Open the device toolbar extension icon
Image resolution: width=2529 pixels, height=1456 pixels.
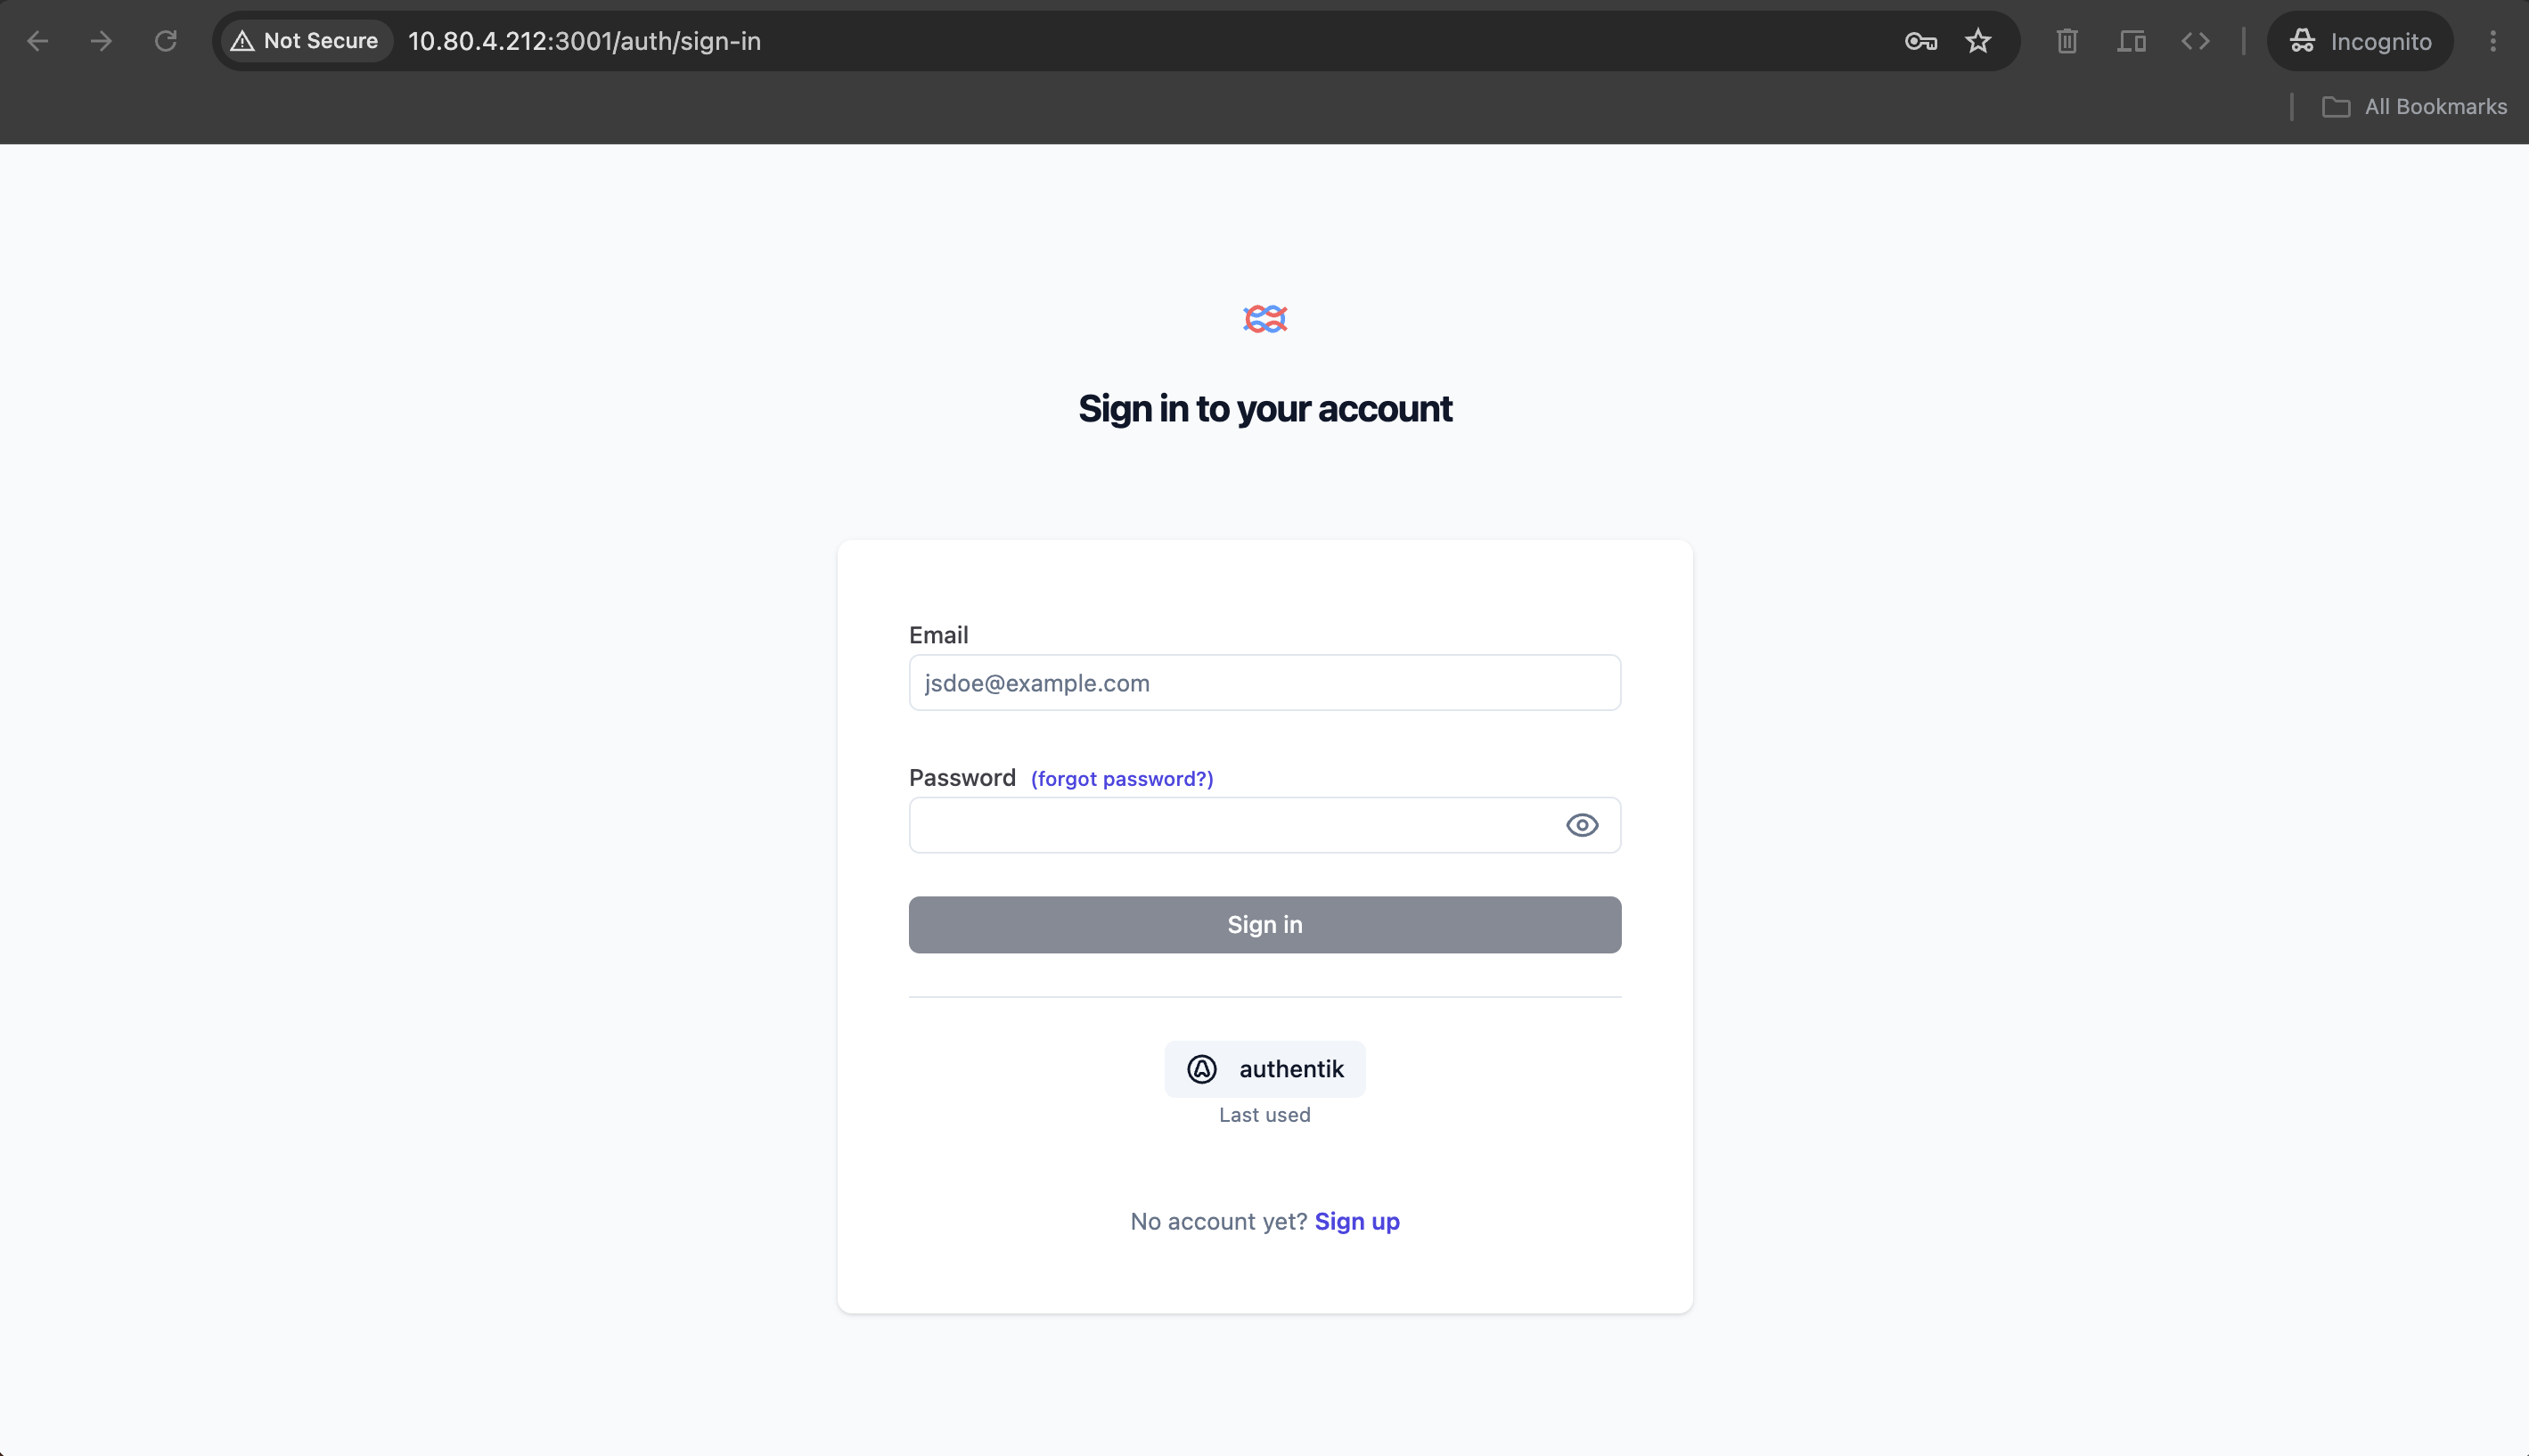coord(2131,41)
